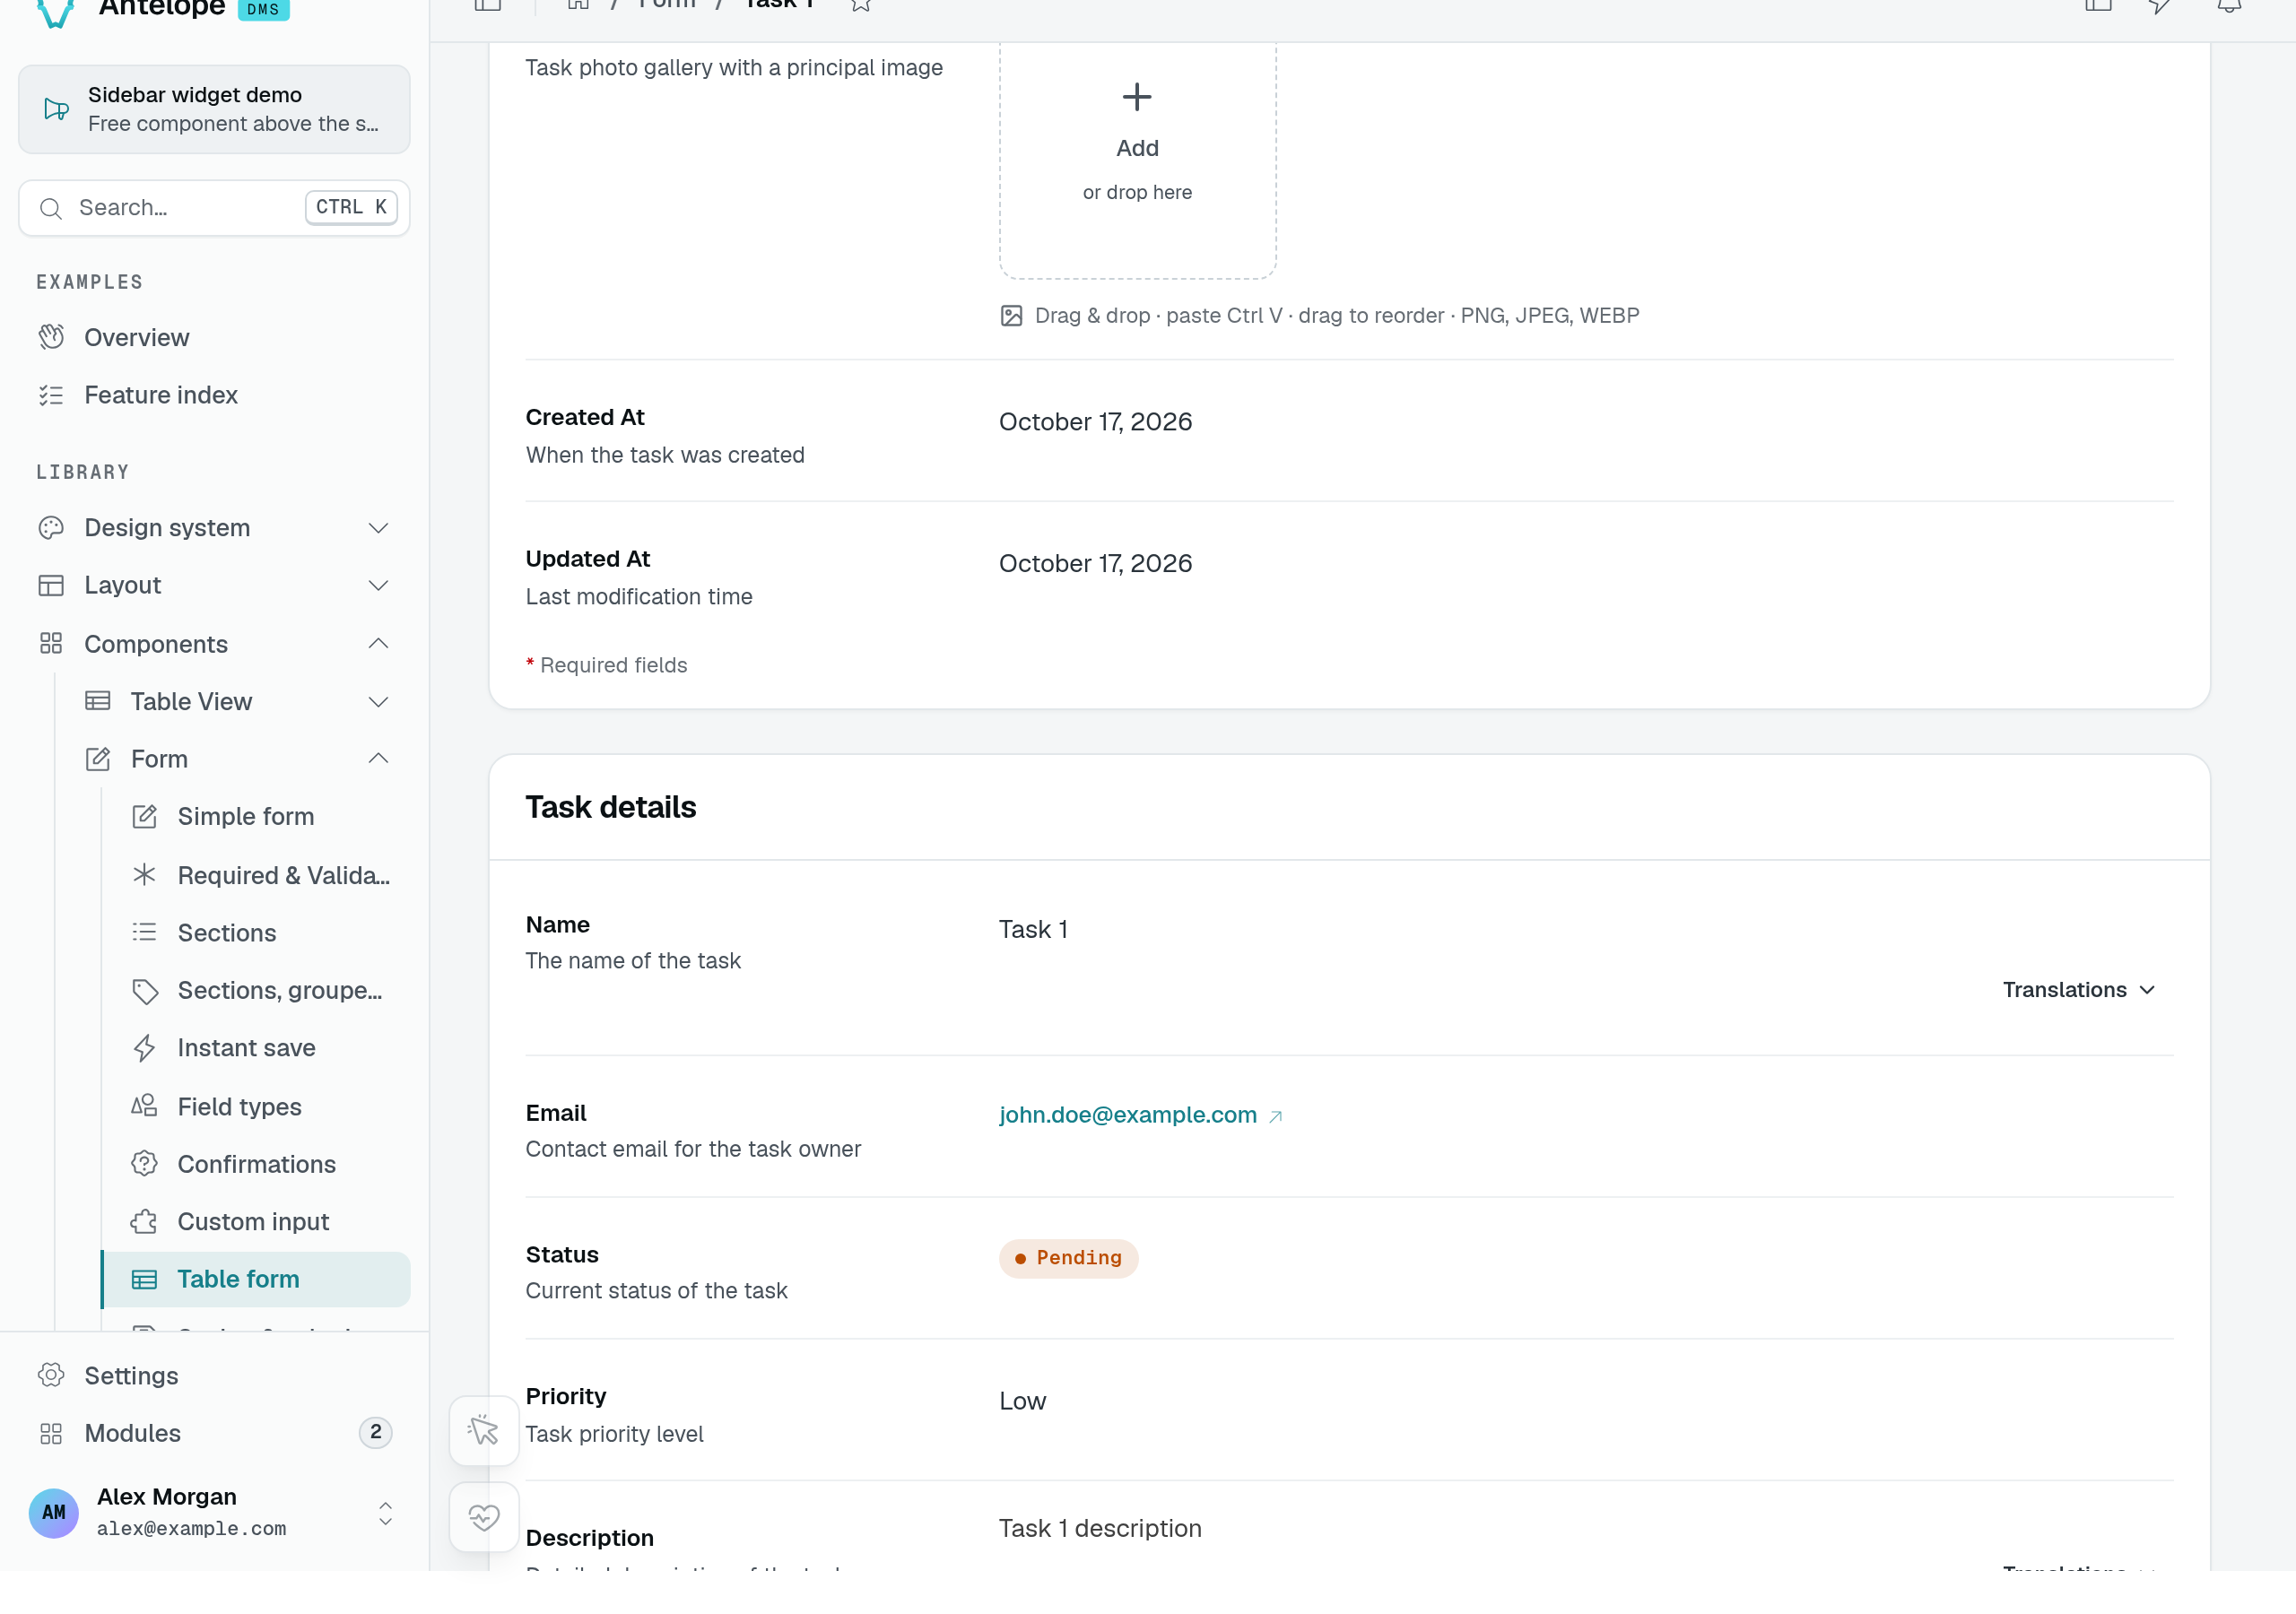
Task: Click the Low priority value
Action: coord(1022,1400)
